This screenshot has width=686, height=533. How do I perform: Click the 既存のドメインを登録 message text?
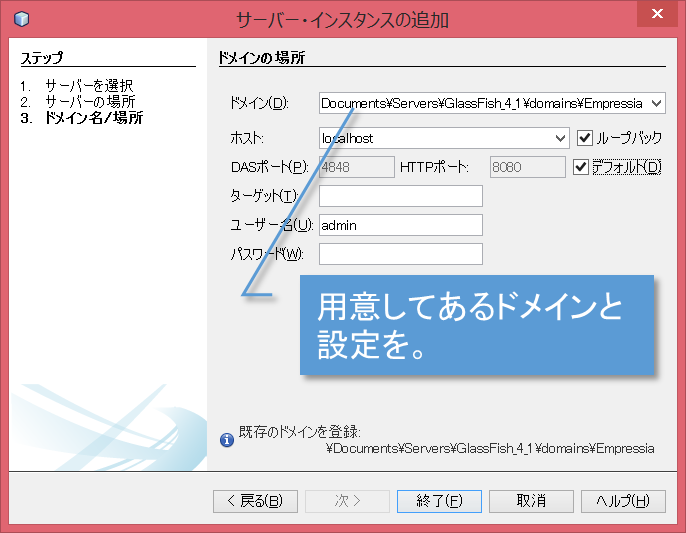click(300, 432)
